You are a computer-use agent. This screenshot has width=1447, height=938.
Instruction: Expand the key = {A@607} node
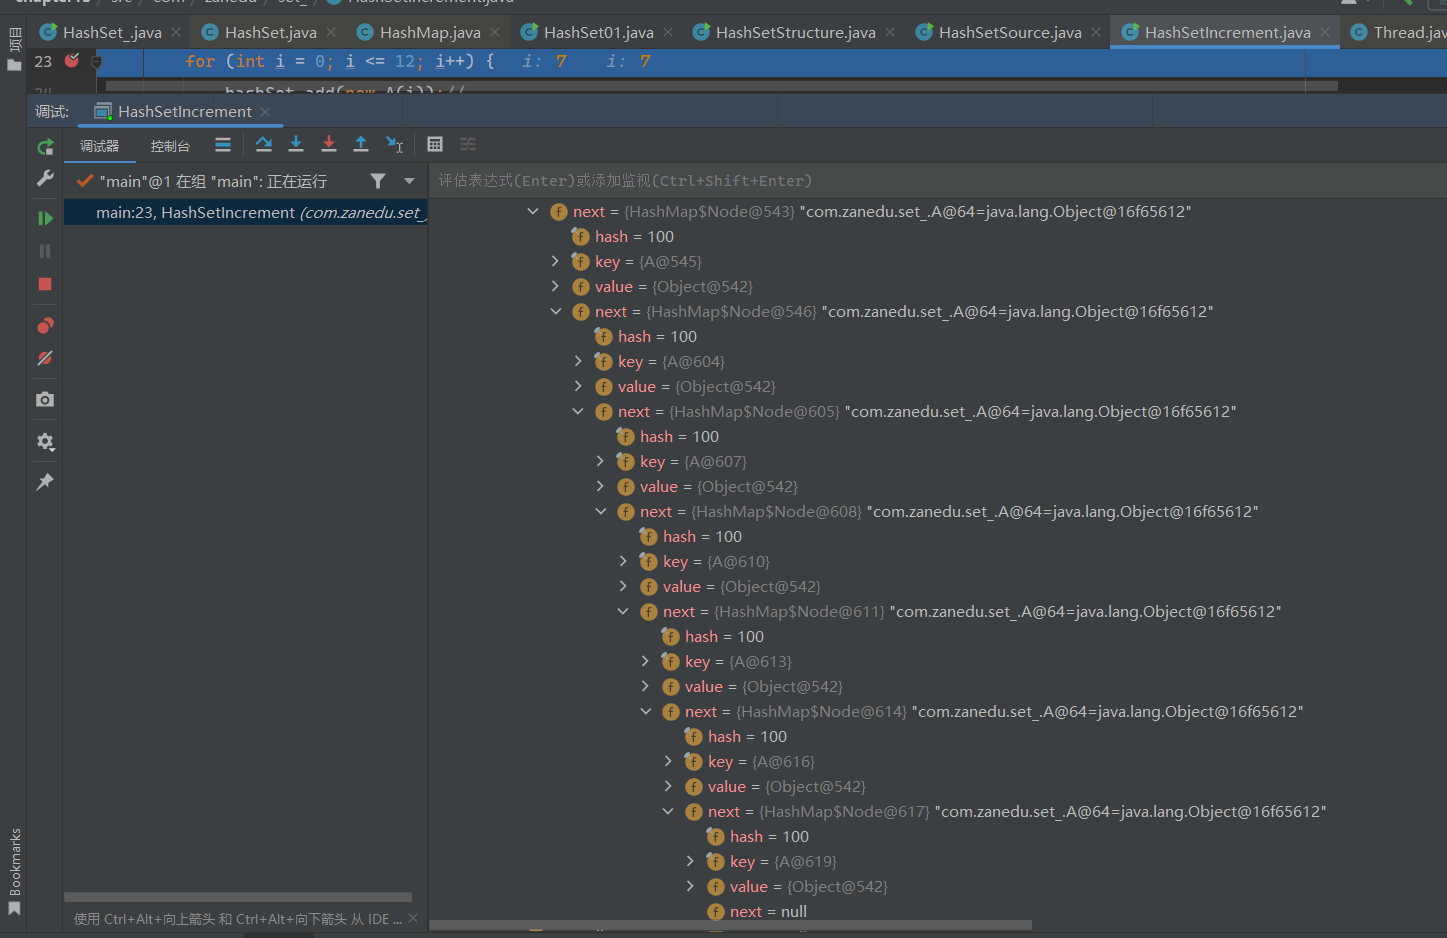coord(600,461)
